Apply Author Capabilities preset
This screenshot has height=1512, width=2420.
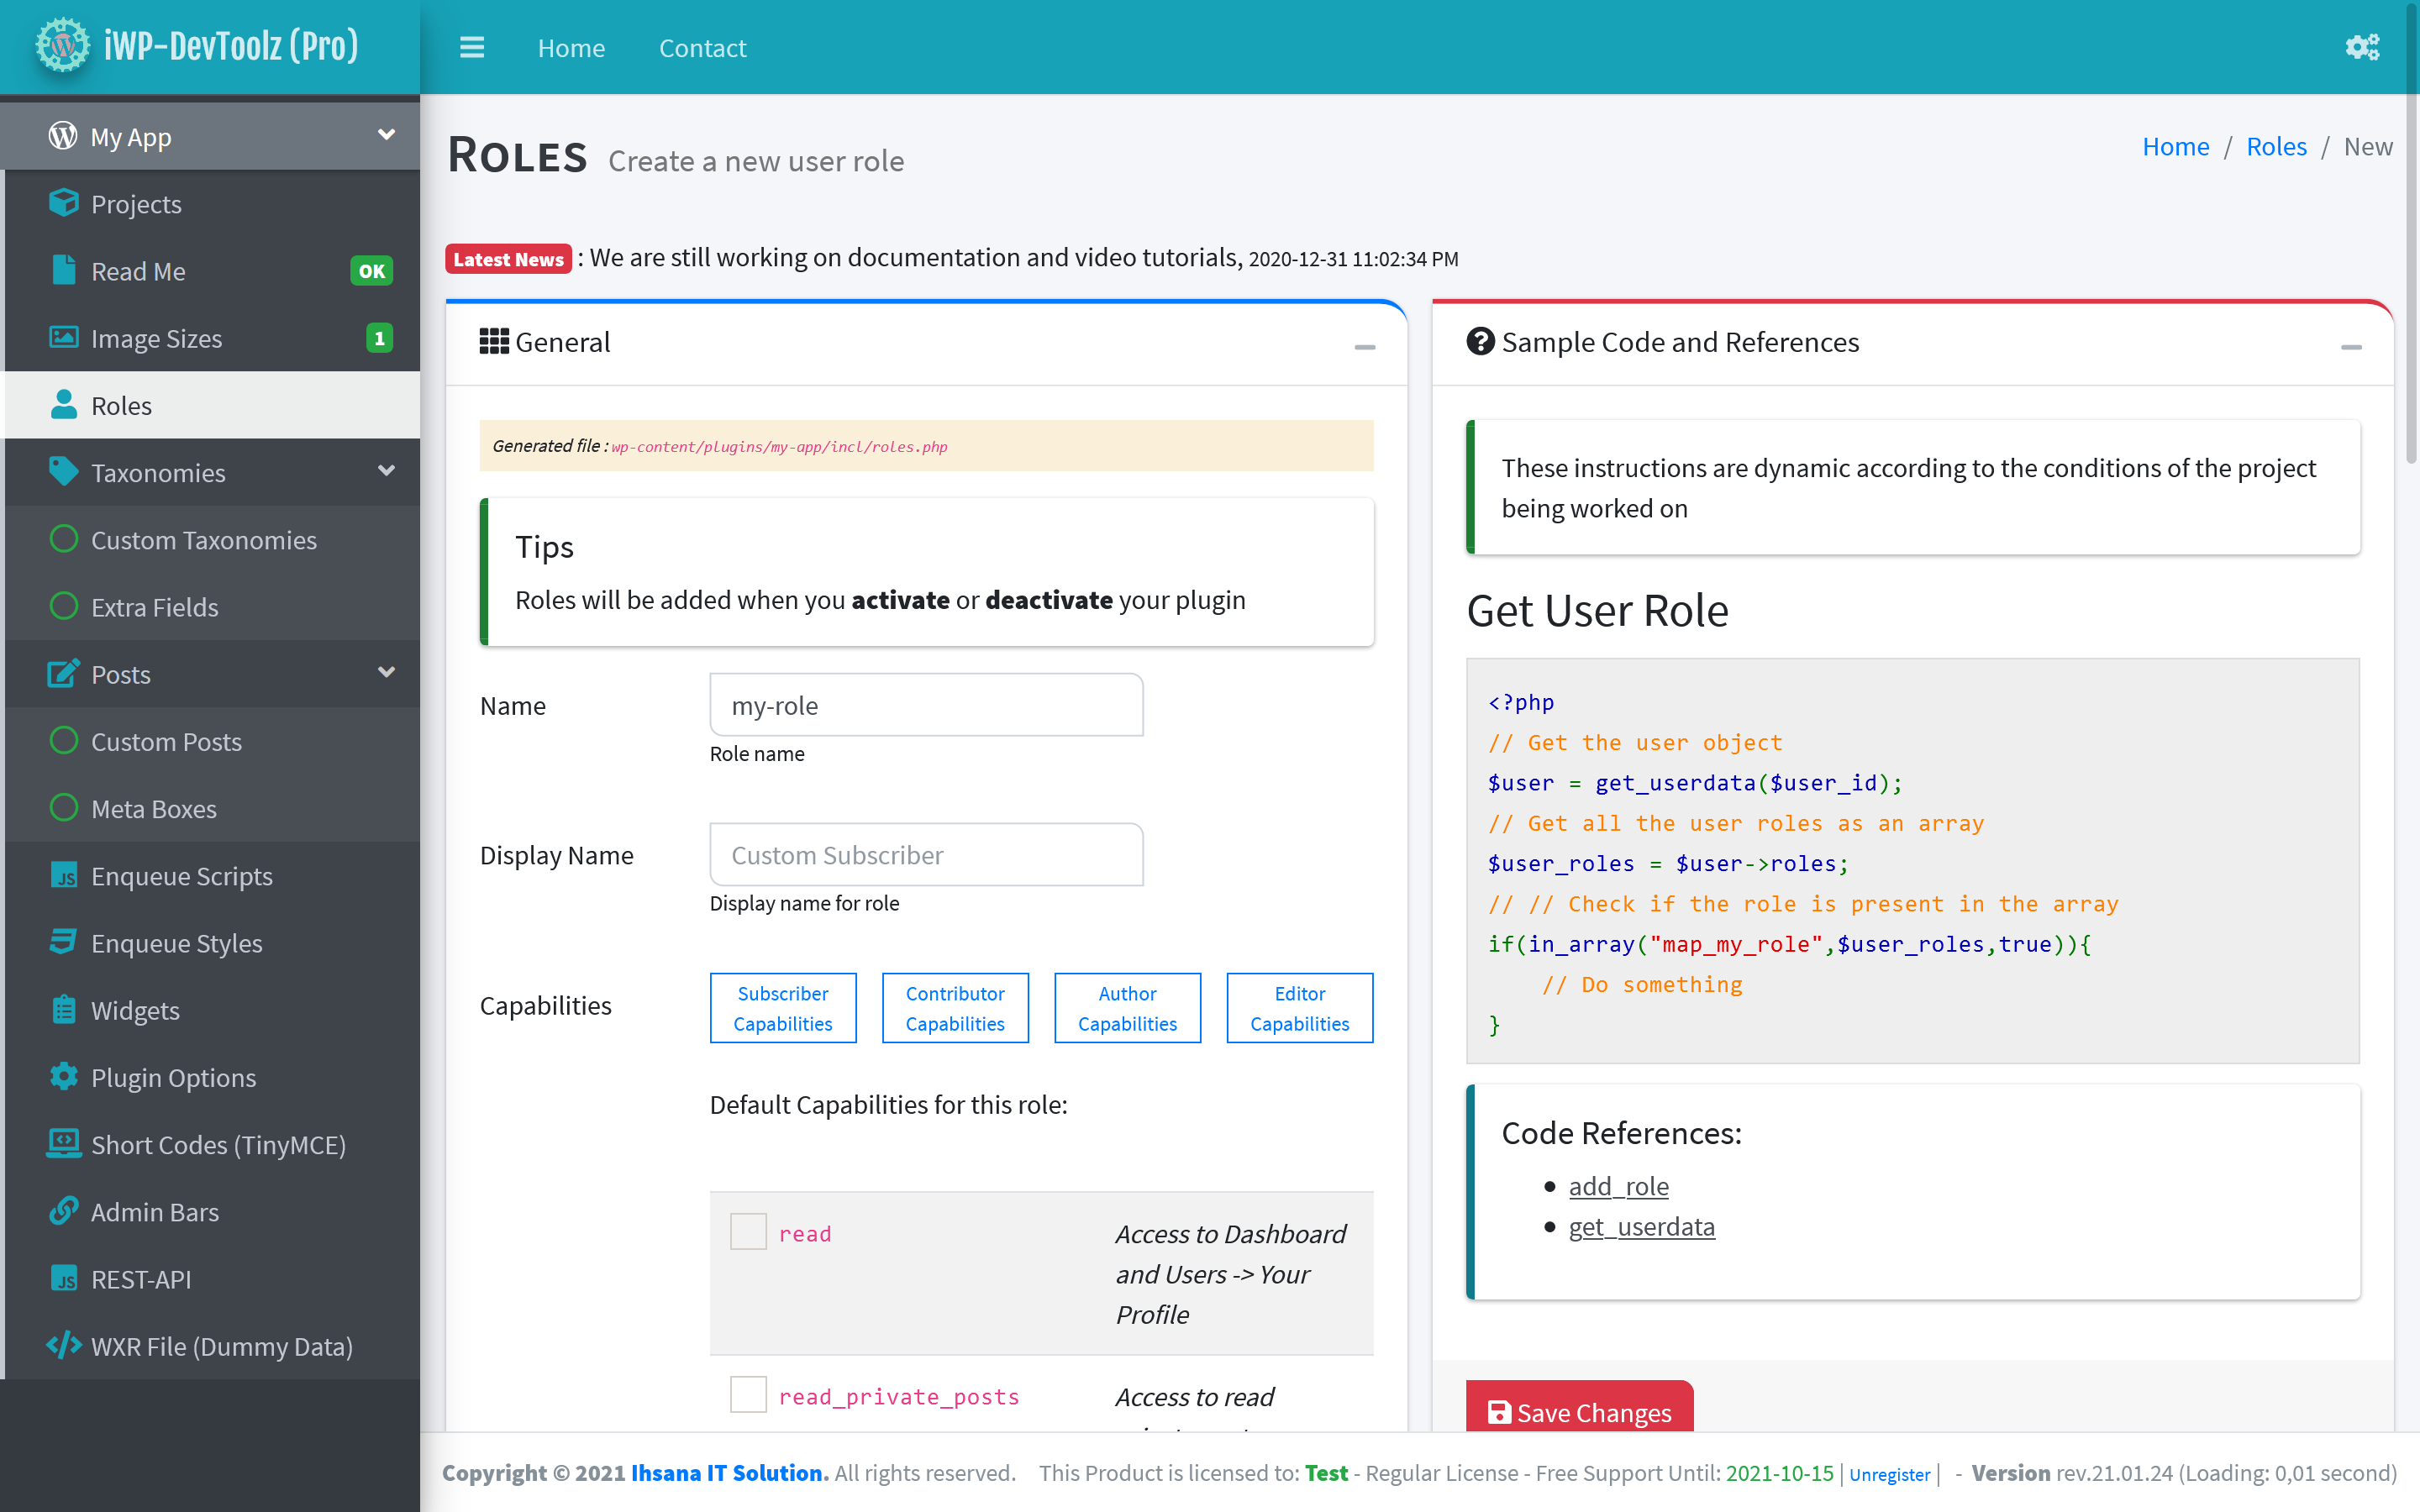(x=1127, y=1008)
